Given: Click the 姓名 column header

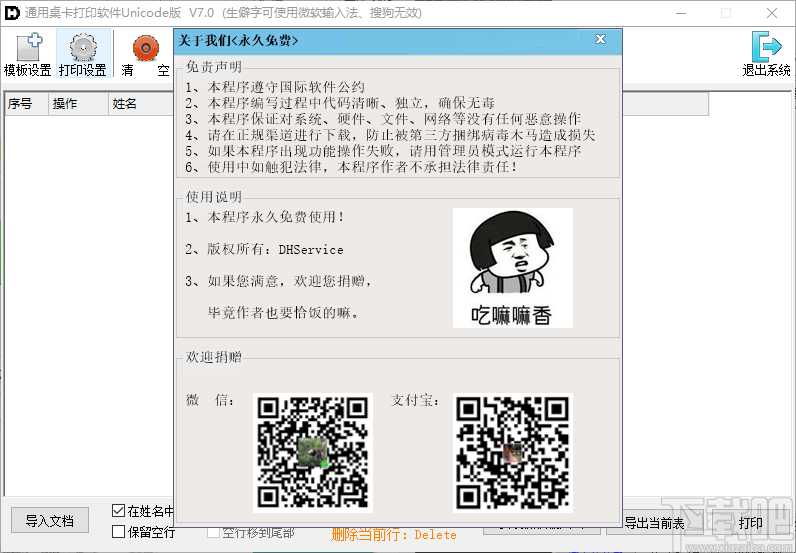Looking at the screenshot, I should [x=141, y=104].
